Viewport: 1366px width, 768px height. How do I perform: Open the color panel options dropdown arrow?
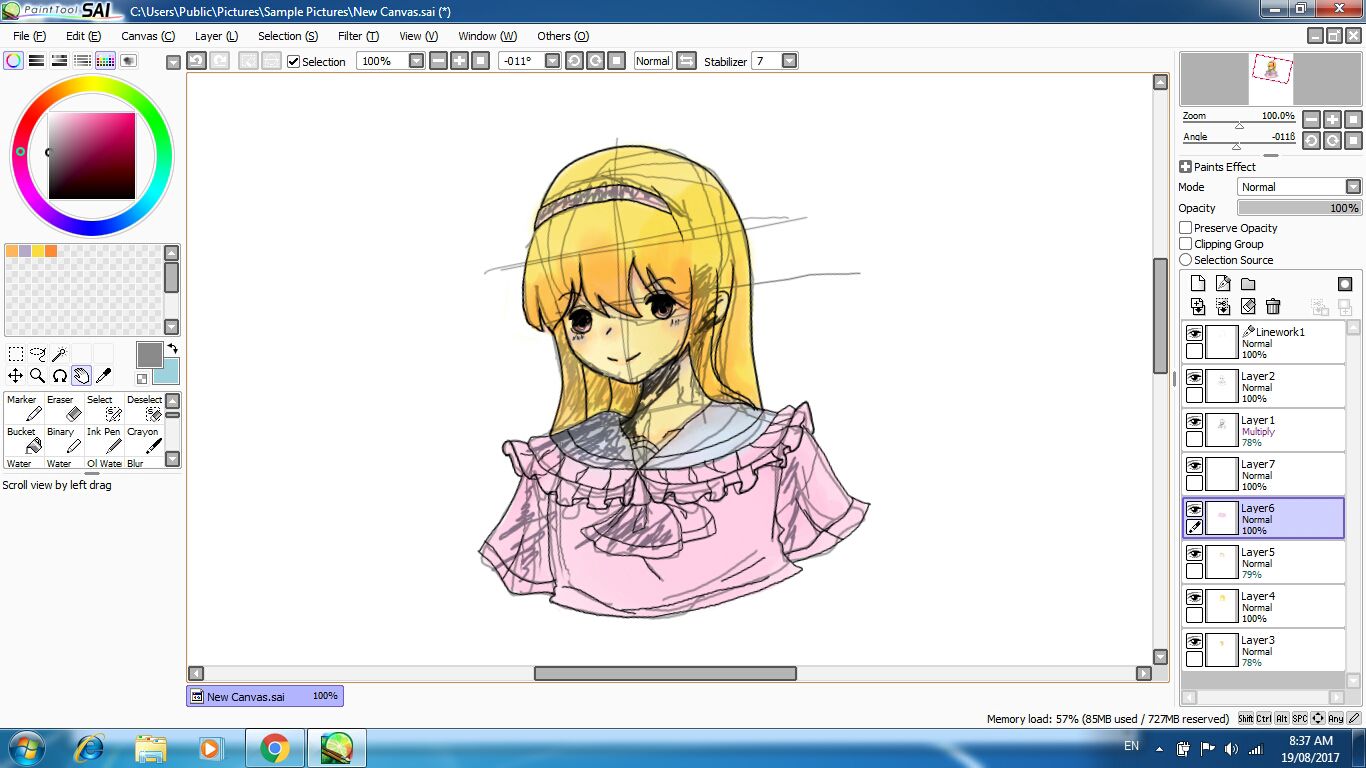click(173, 62)
